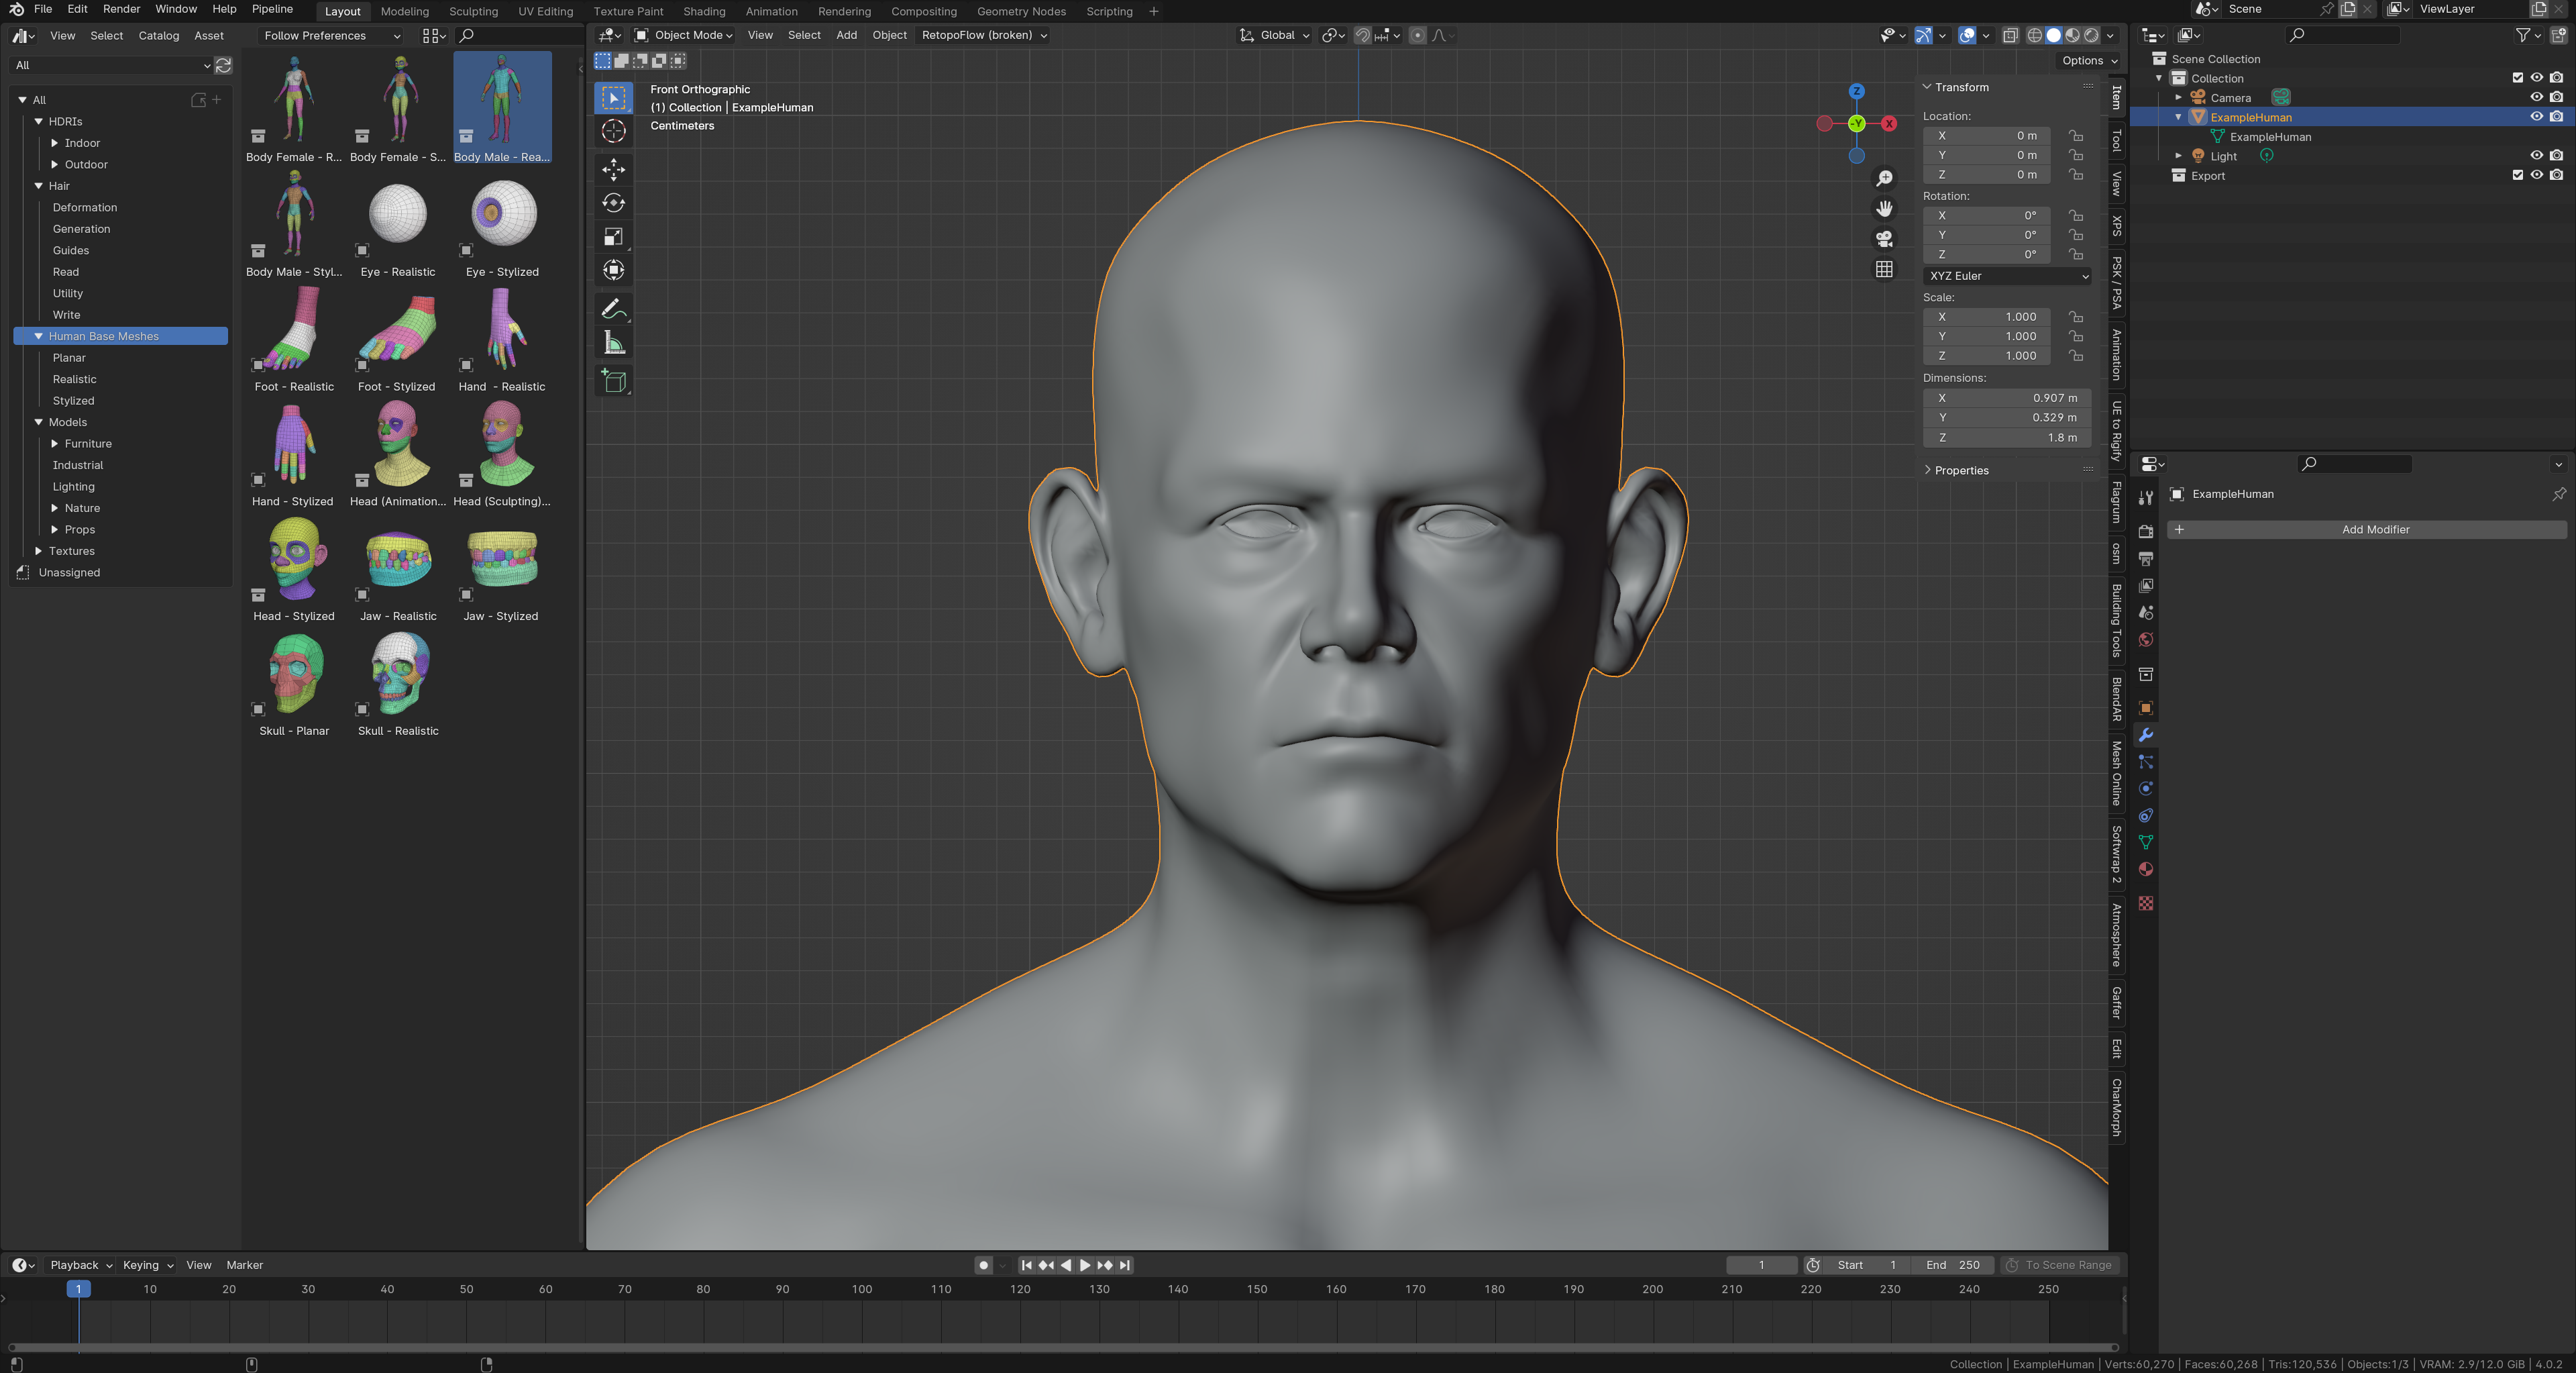Expand the Furniture catalog
The image size is (2576, 1373).
[55, 444]
